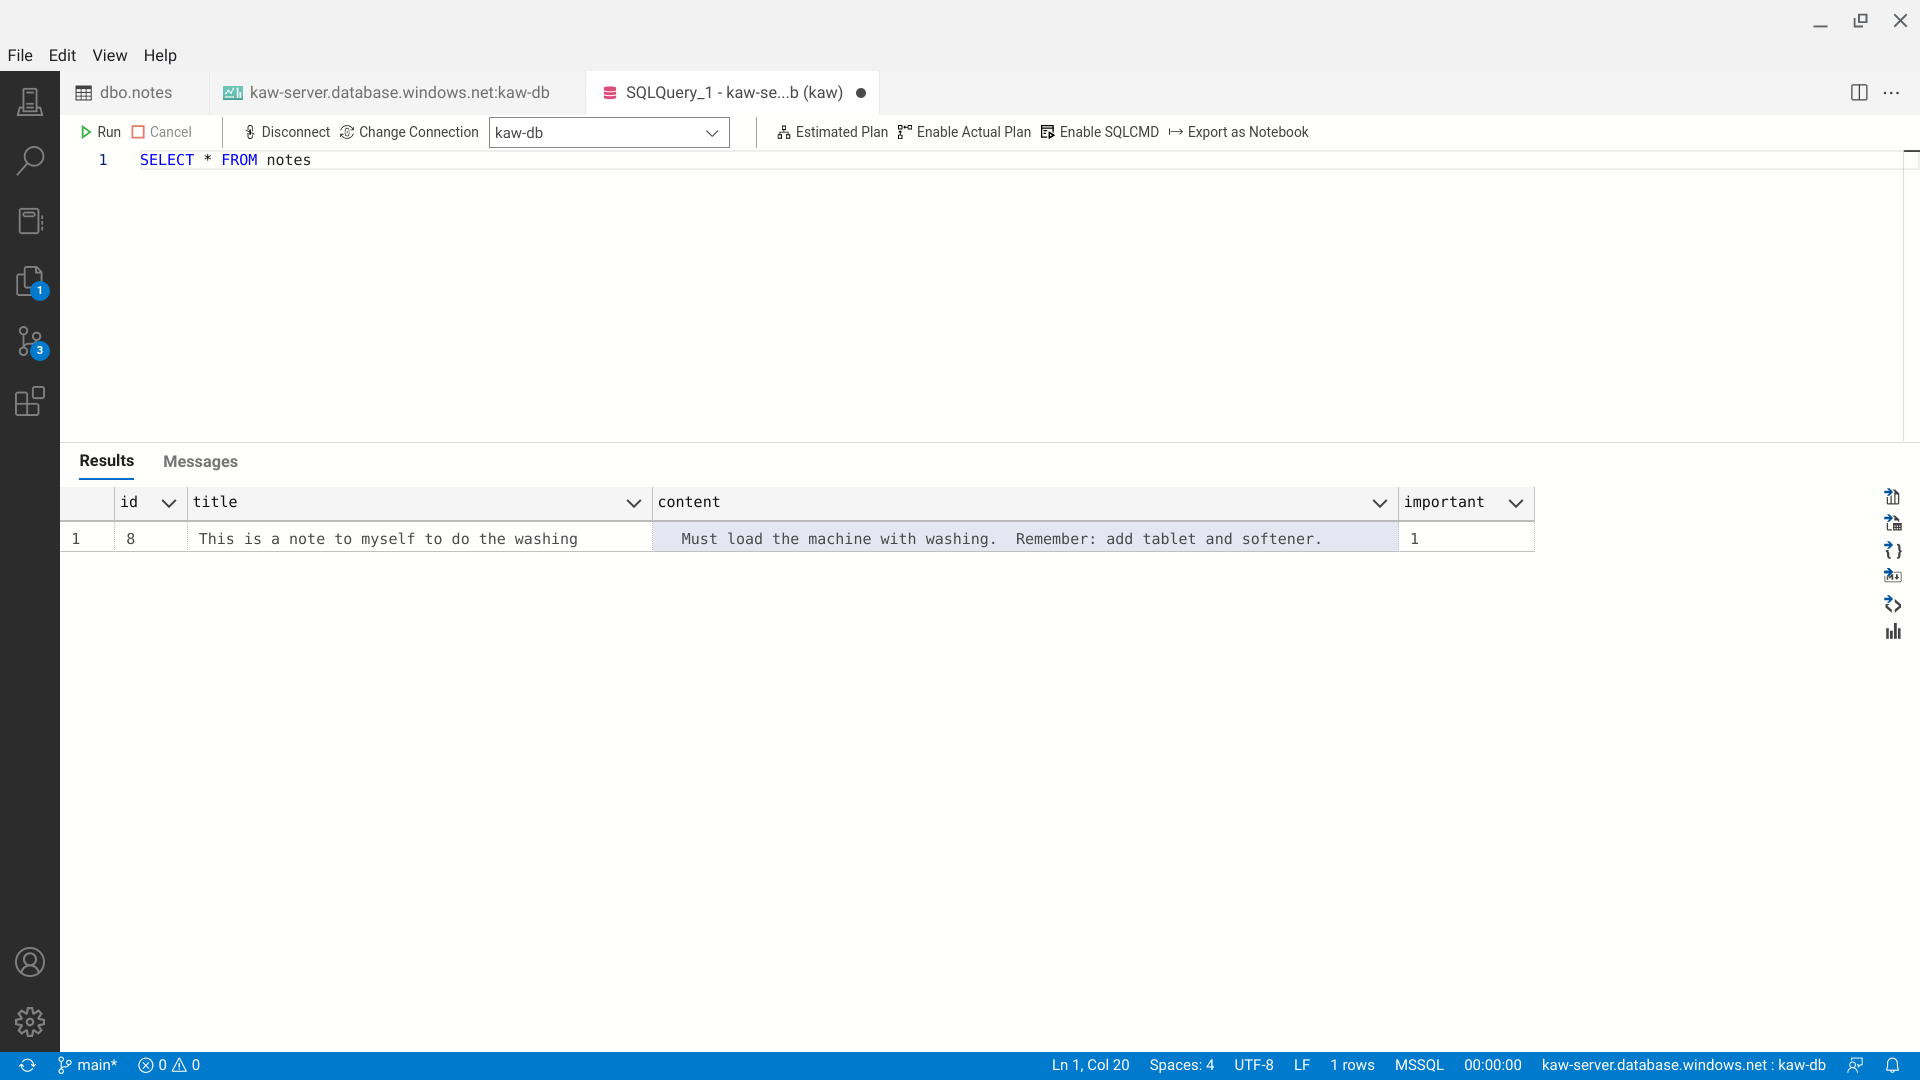Screen dimensions: 1920x1080
Task: Save query results as JSON
Action: tap(1893, 551)
